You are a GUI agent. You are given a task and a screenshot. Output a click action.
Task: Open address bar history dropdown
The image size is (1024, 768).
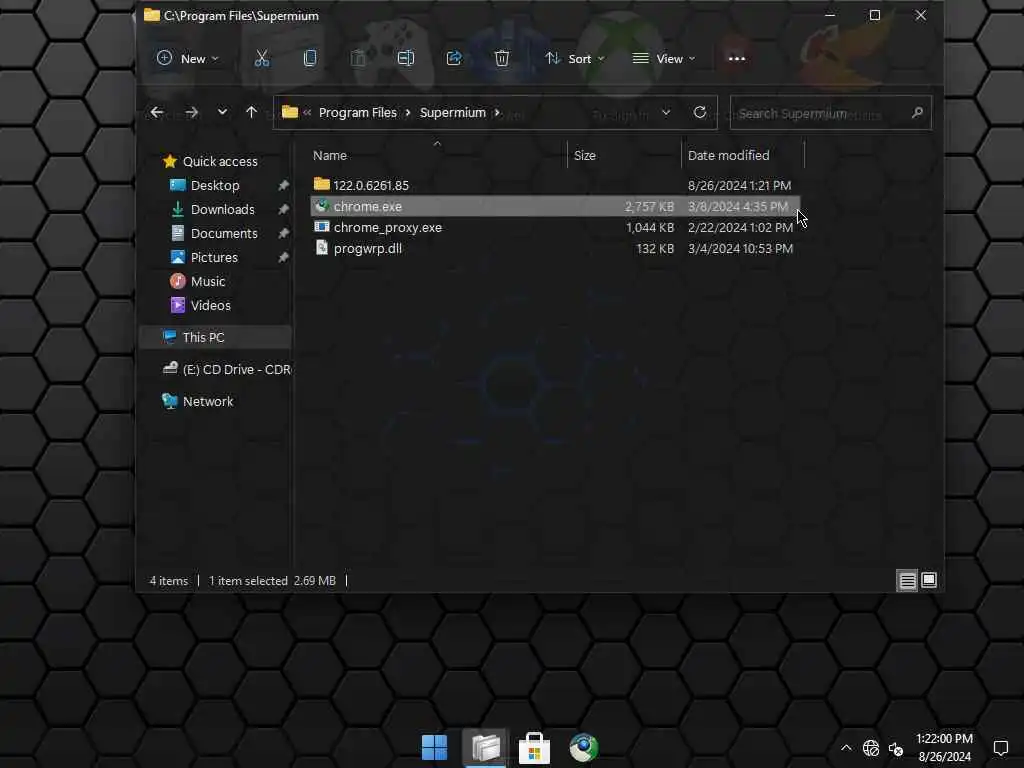(666, 112)
